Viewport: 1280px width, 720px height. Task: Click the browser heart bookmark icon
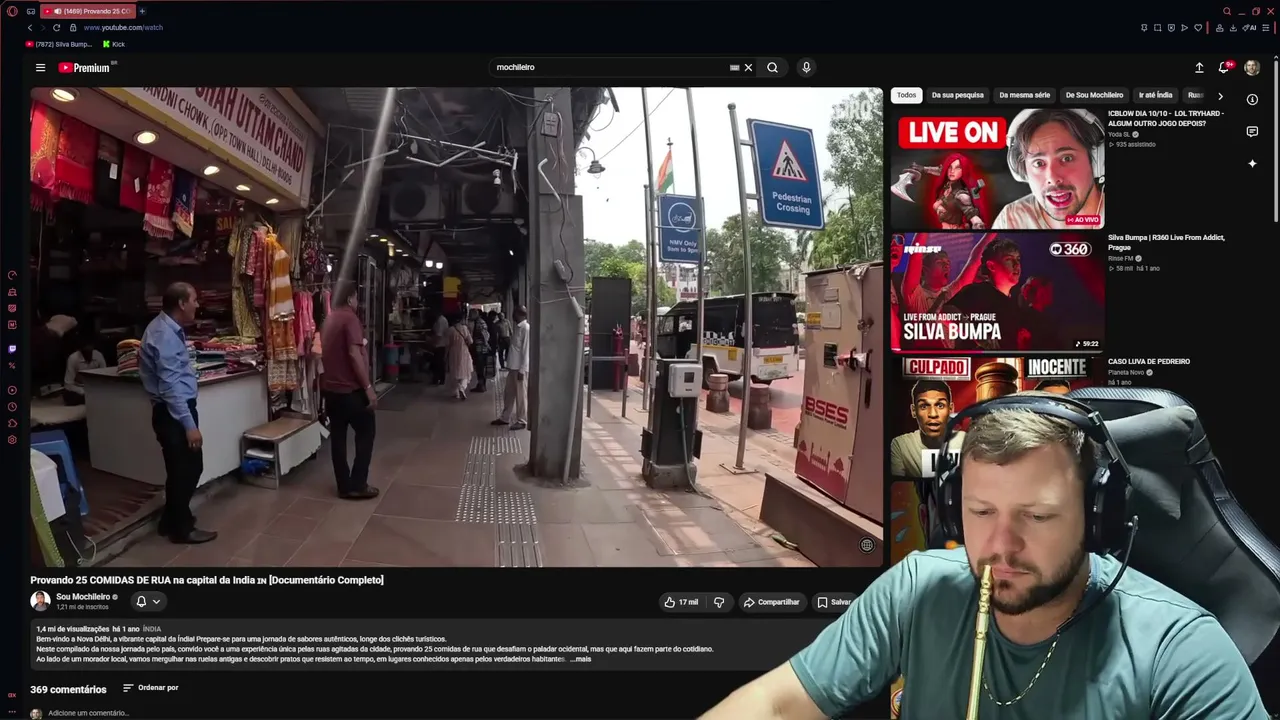click(1198, 27)
